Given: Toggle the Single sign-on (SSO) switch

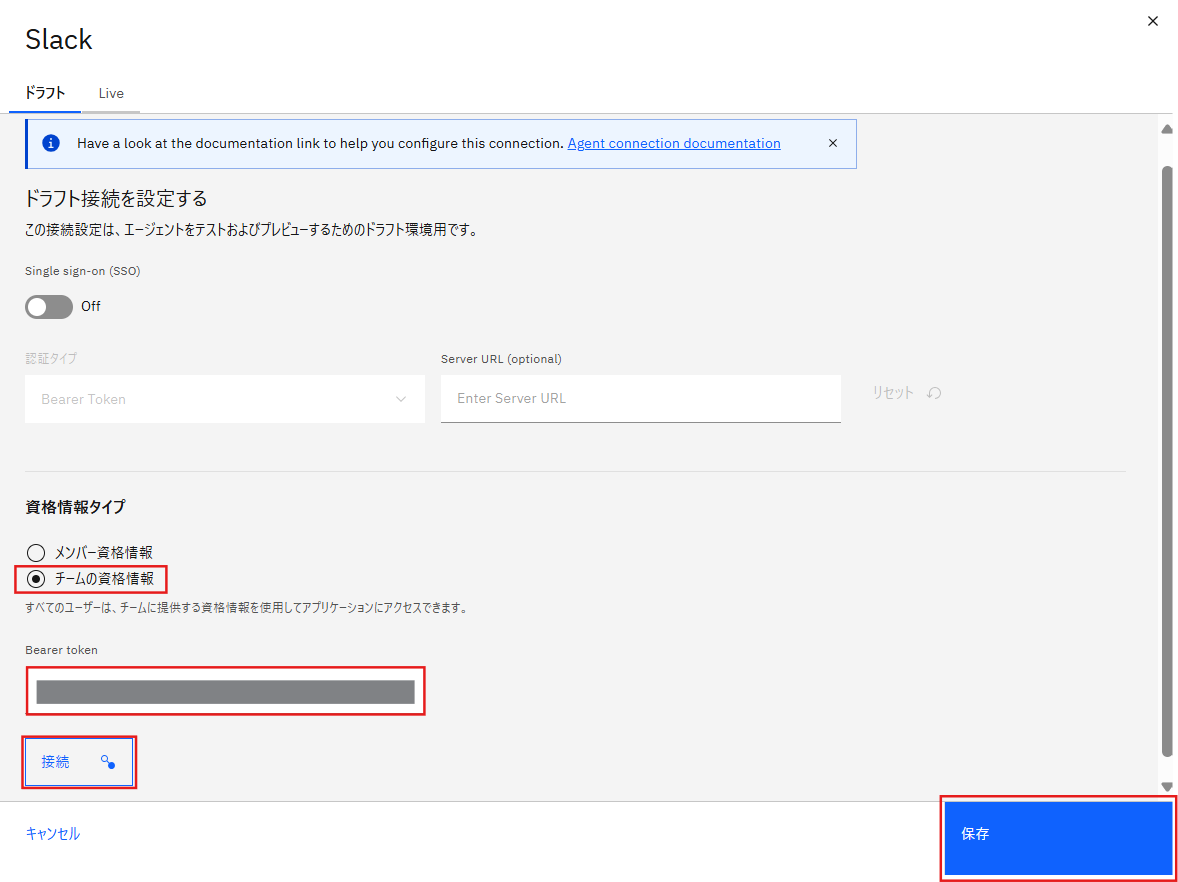Looking at the screenshot, I should click(x=49, y=307).
